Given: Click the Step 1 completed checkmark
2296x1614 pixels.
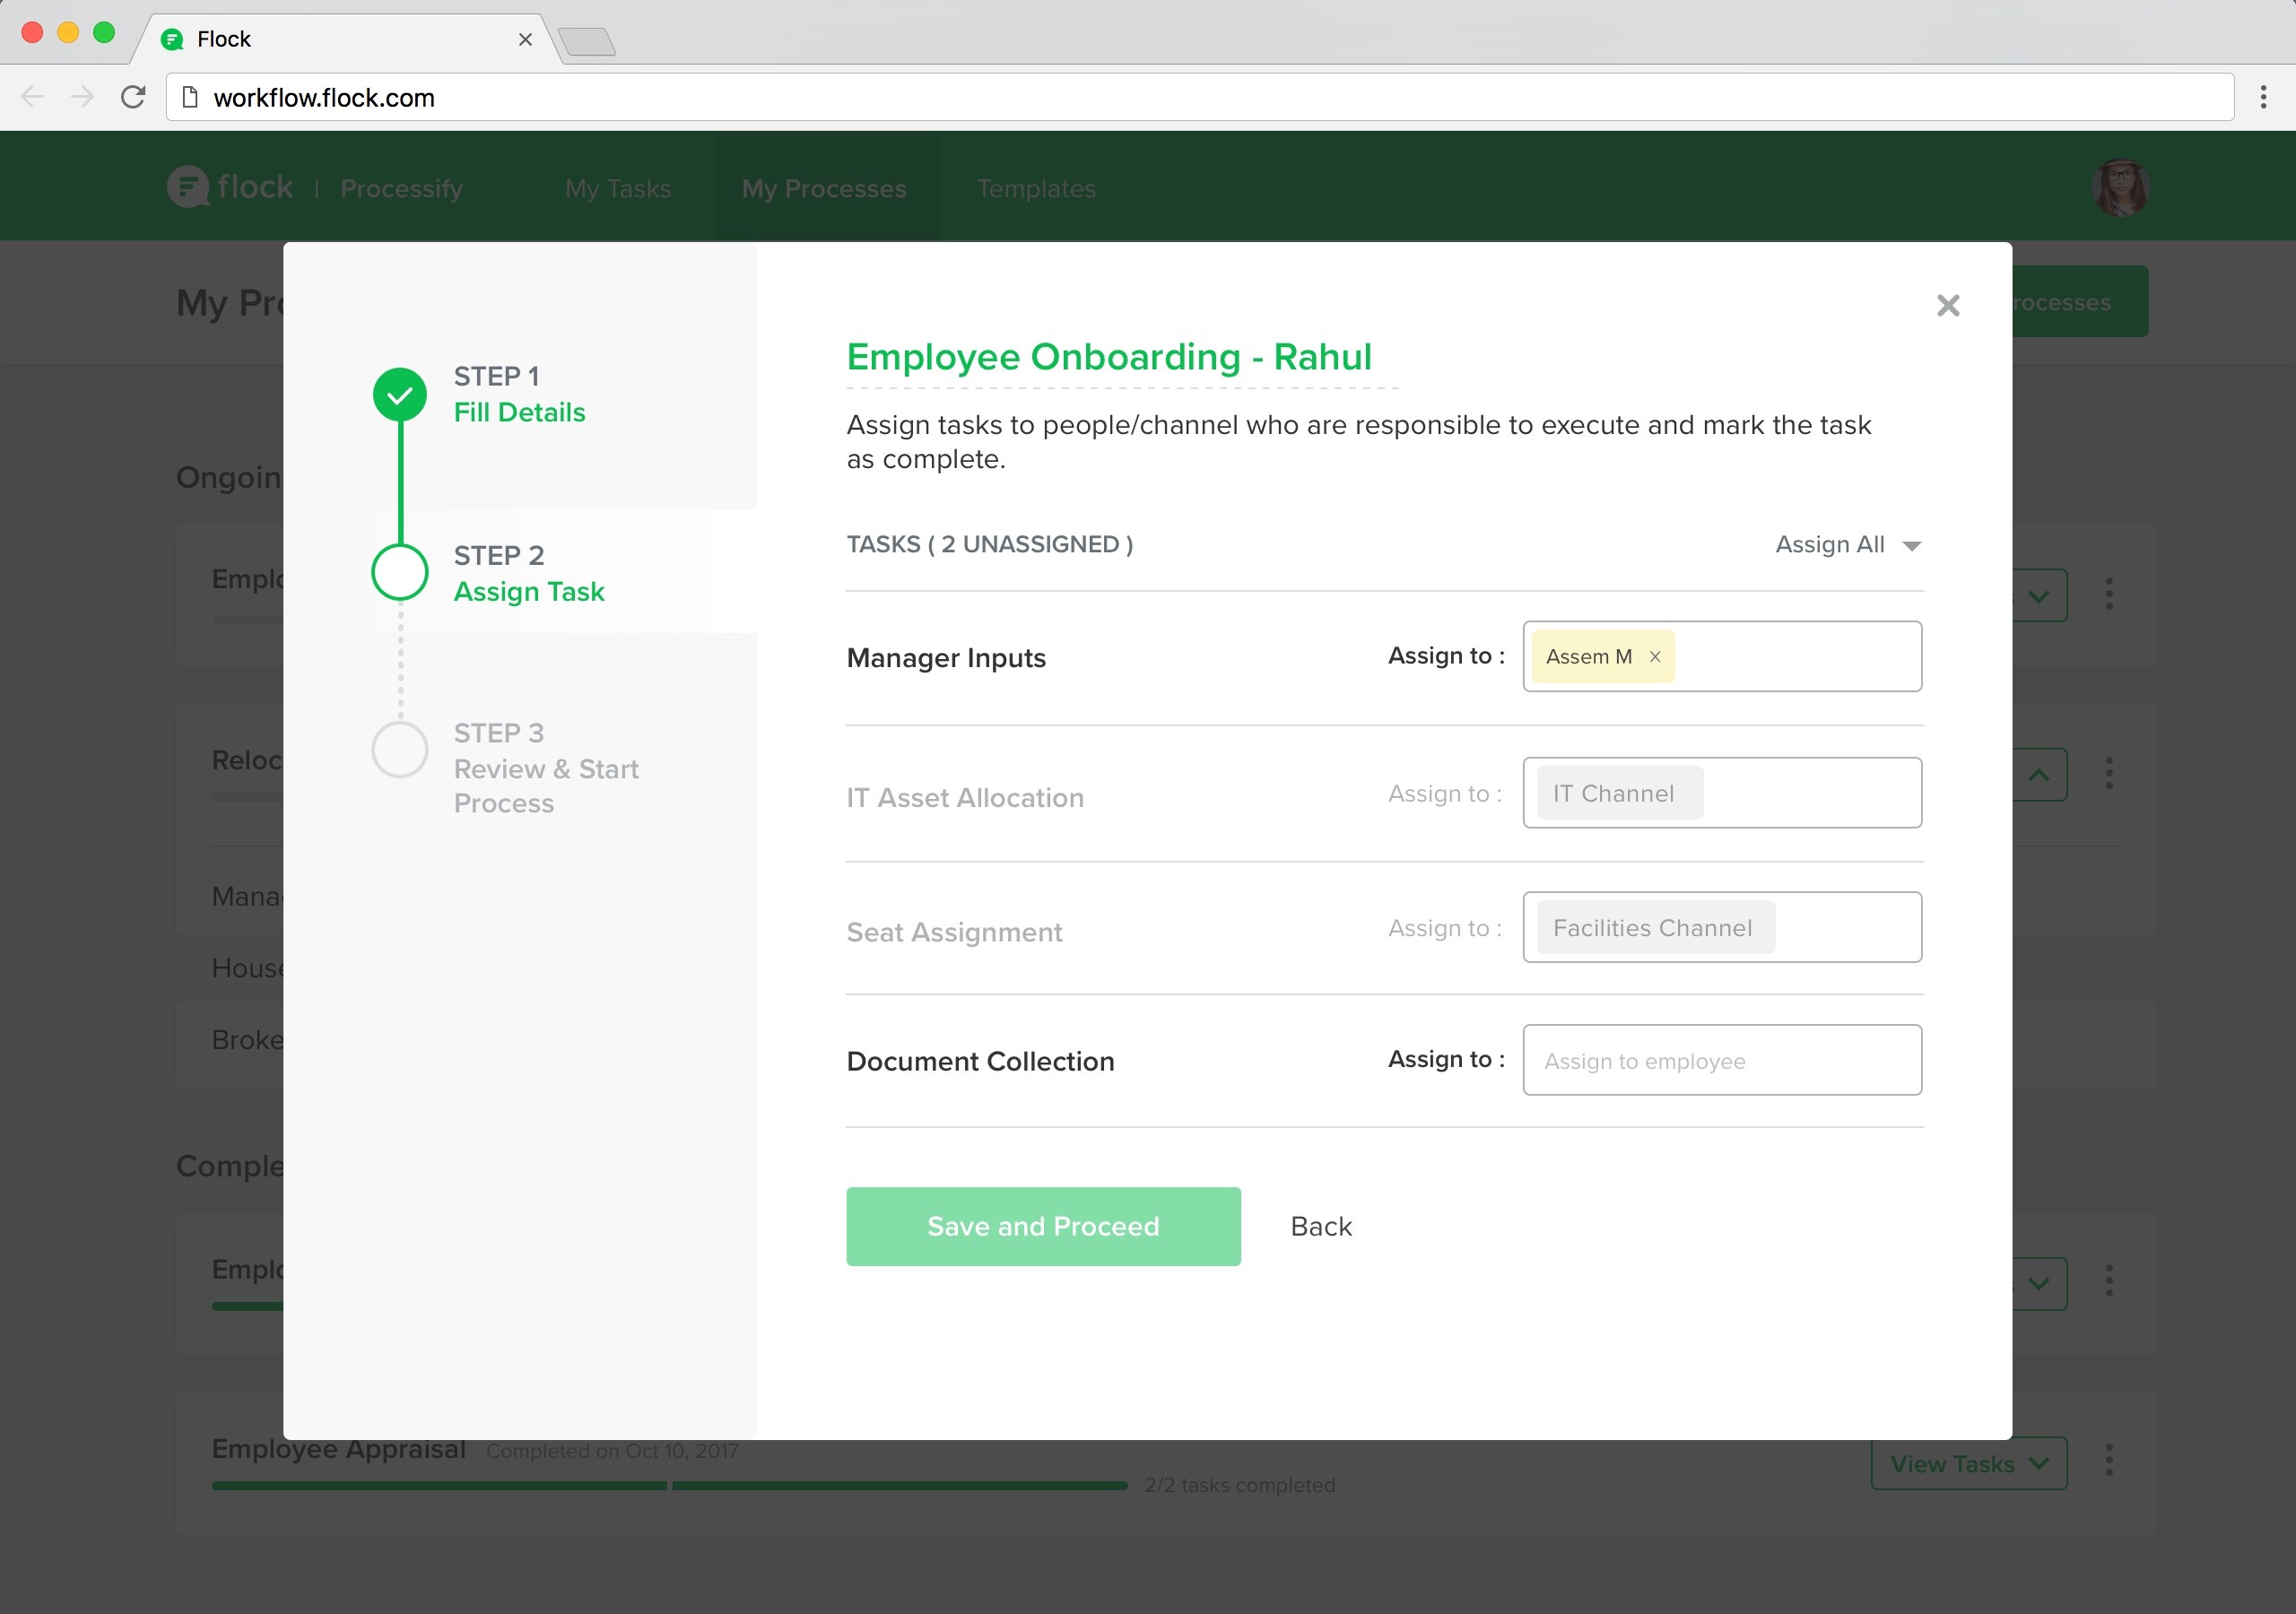Looking at the screenshot, I should click(x=400, y=394).
